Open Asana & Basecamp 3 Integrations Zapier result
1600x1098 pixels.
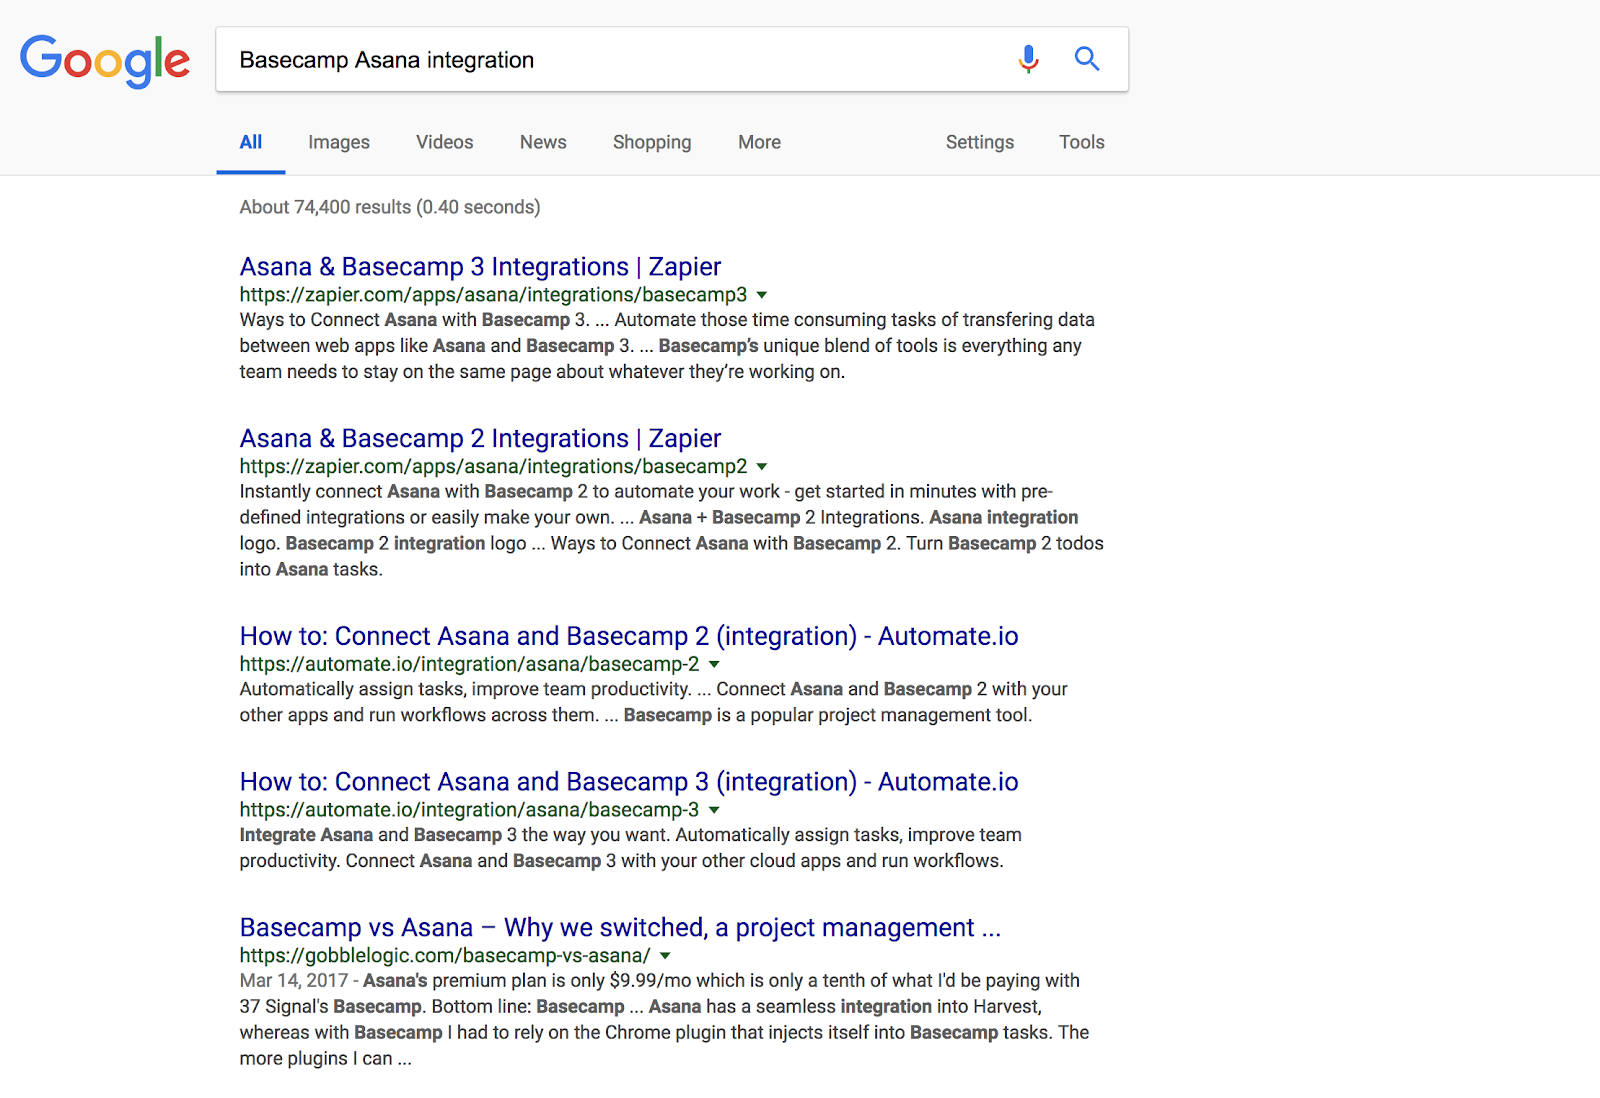pyautogui.click(x=480, y=267)
